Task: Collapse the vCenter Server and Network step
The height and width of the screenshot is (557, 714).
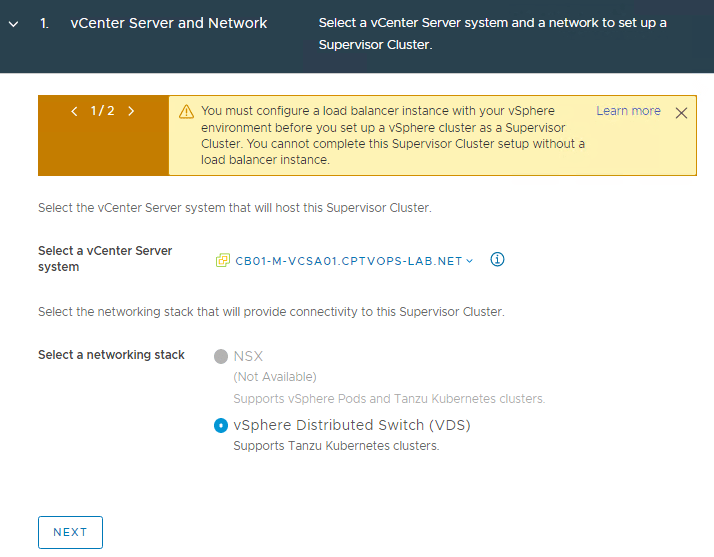Action: [x=13, y=23]
